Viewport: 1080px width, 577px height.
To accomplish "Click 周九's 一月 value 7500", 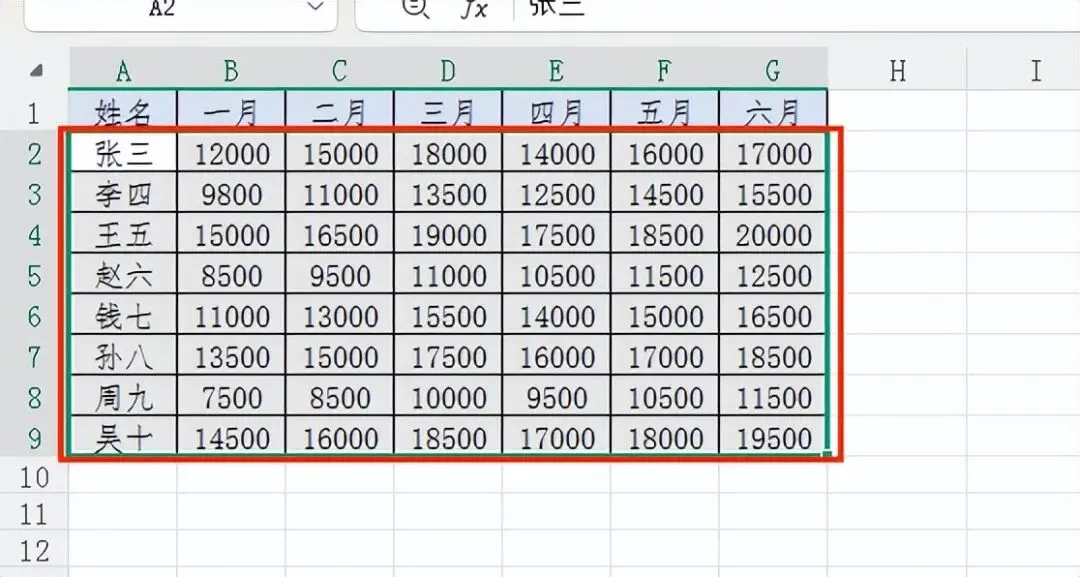I will [231, 397].
